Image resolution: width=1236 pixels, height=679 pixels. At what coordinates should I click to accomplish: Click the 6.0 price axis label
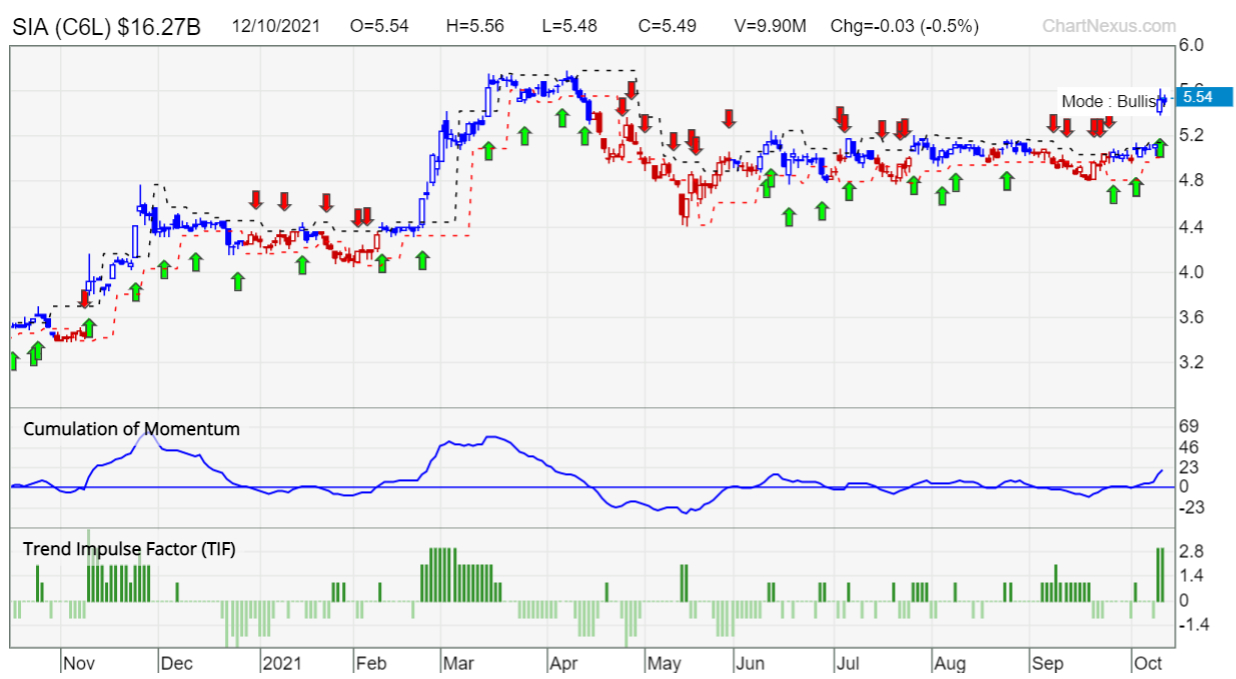tap(1193, 44)
